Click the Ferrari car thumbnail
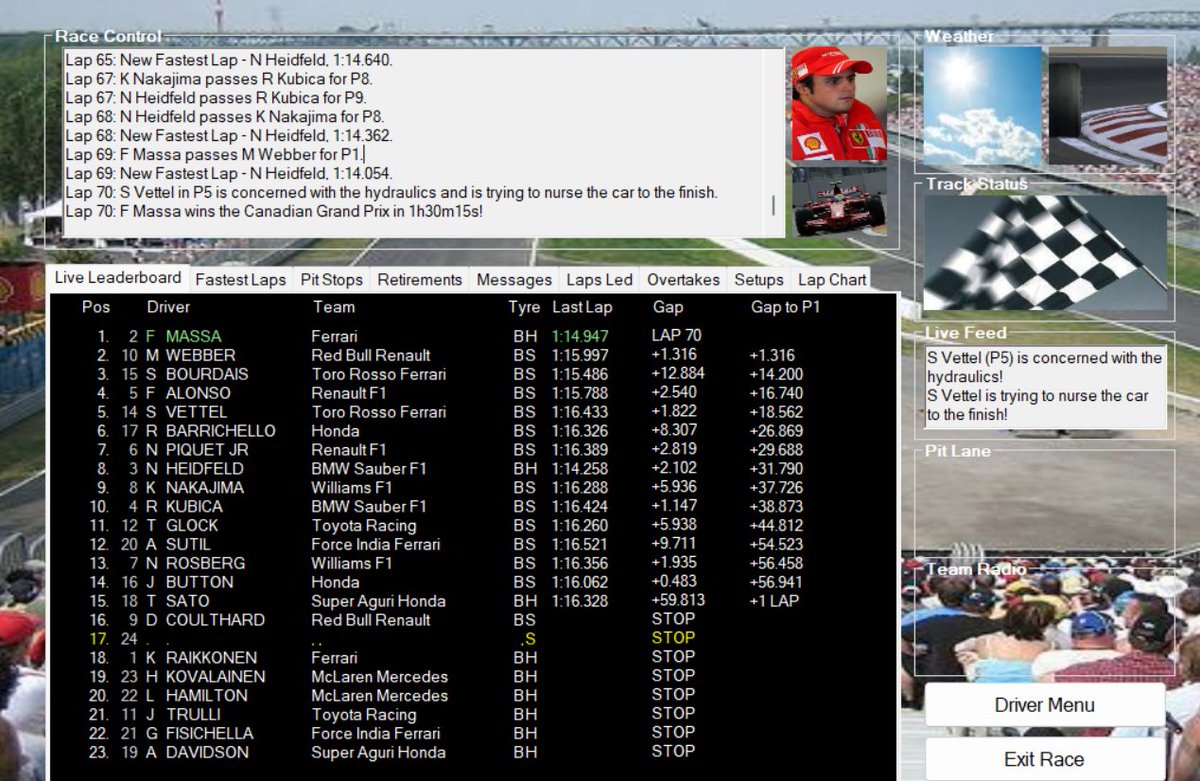This screenshot has height=781, width=1200. (x=839, y=201)
